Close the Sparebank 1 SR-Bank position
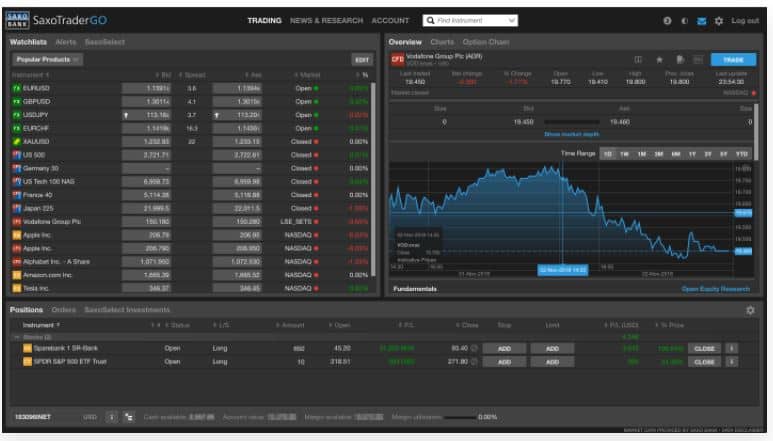This screenshot has width=773, height=441. coord(704,348)
